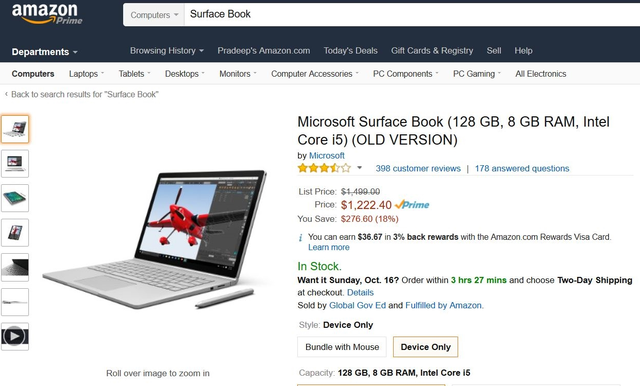Viewport: 640px width, 386px height.
Task: Click the Global Gov Ed seller link
Action: pos(357,305)
